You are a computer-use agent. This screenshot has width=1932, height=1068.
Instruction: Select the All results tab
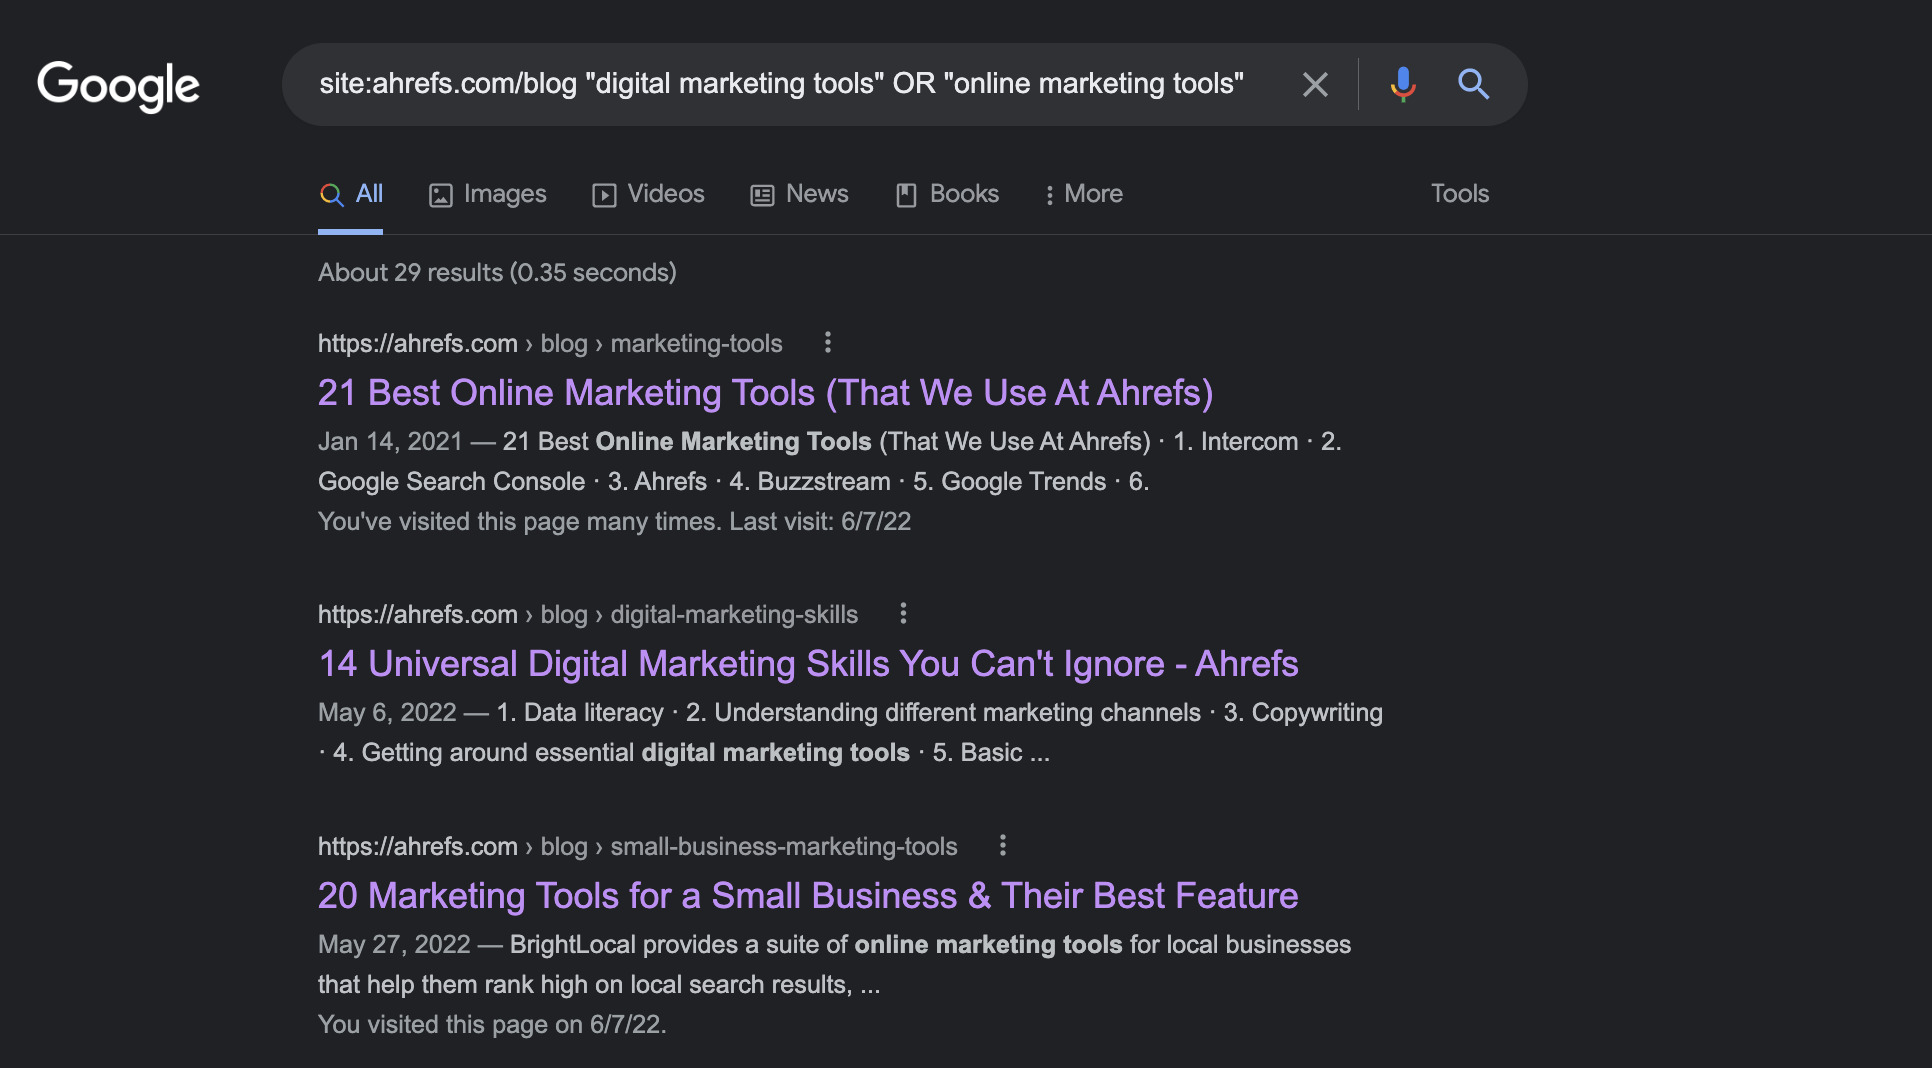[351, 194]
